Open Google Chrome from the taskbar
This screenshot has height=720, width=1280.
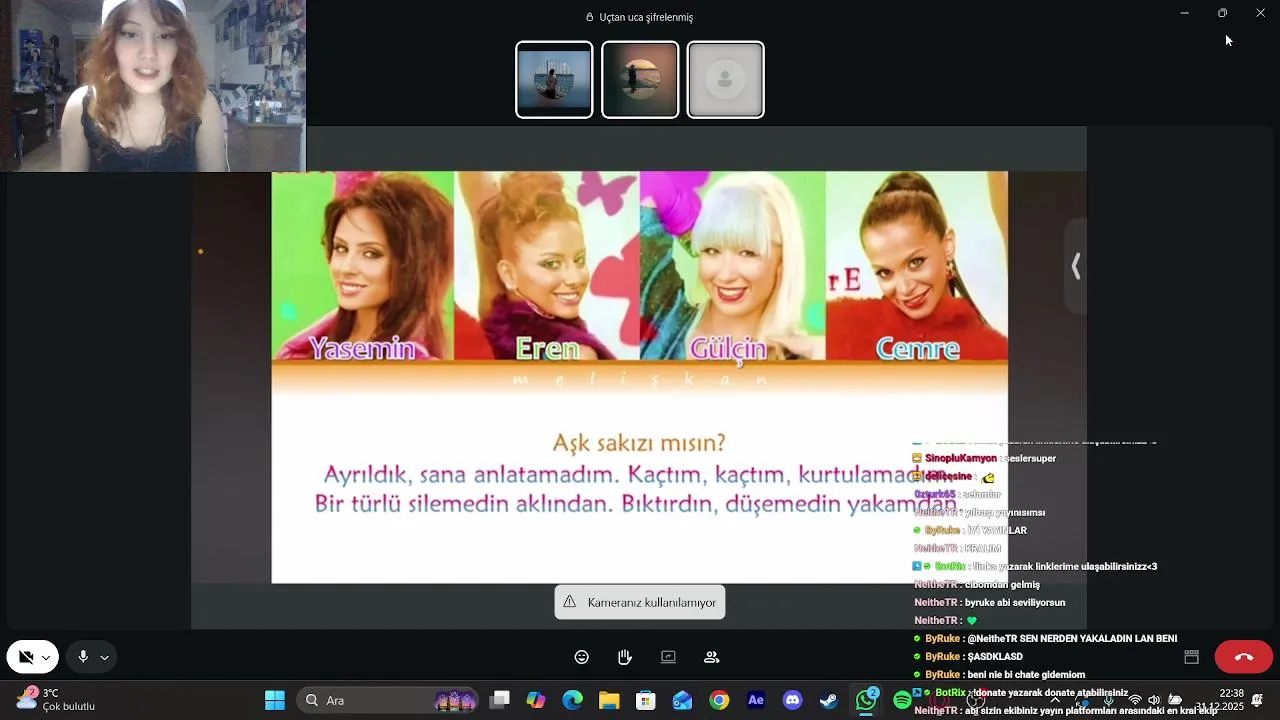[x=719, y=700]
